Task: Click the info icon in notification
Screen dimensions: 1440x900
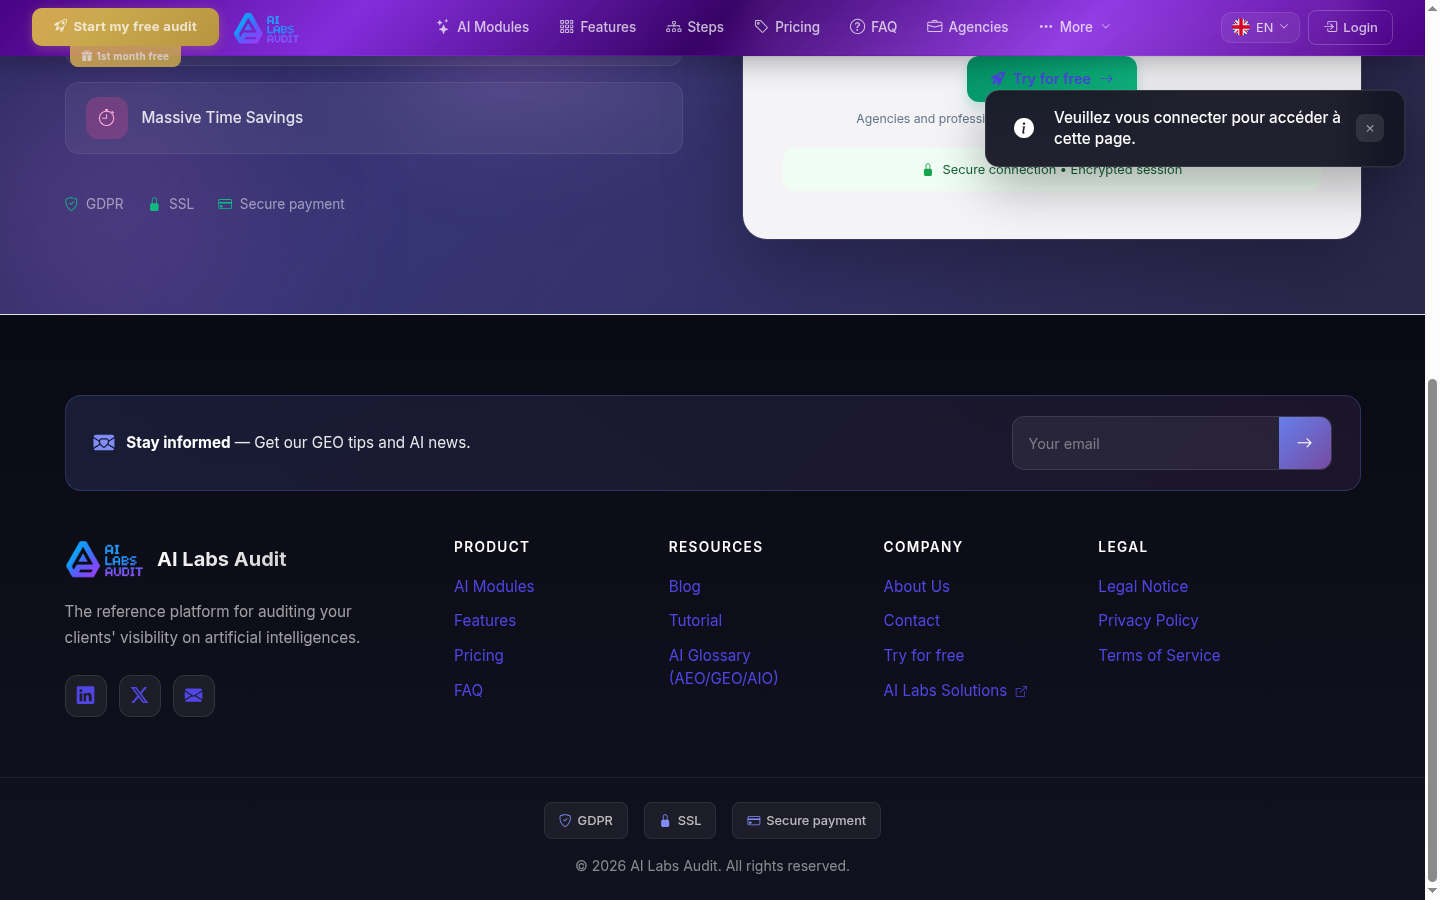Action: point(1023,128)
